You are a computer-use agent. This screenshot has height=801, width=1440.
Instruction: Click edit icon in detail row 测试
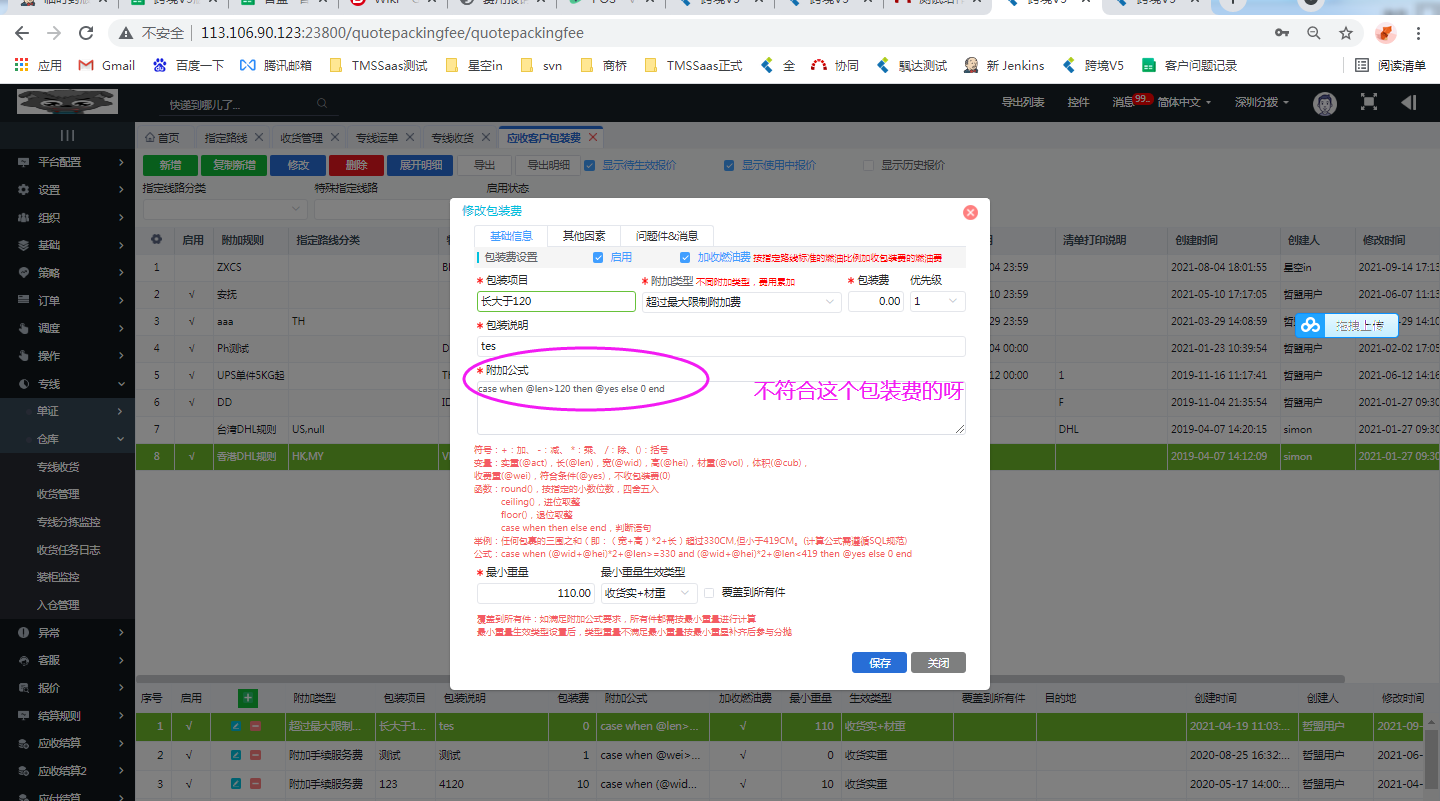[x=237, y=756]
